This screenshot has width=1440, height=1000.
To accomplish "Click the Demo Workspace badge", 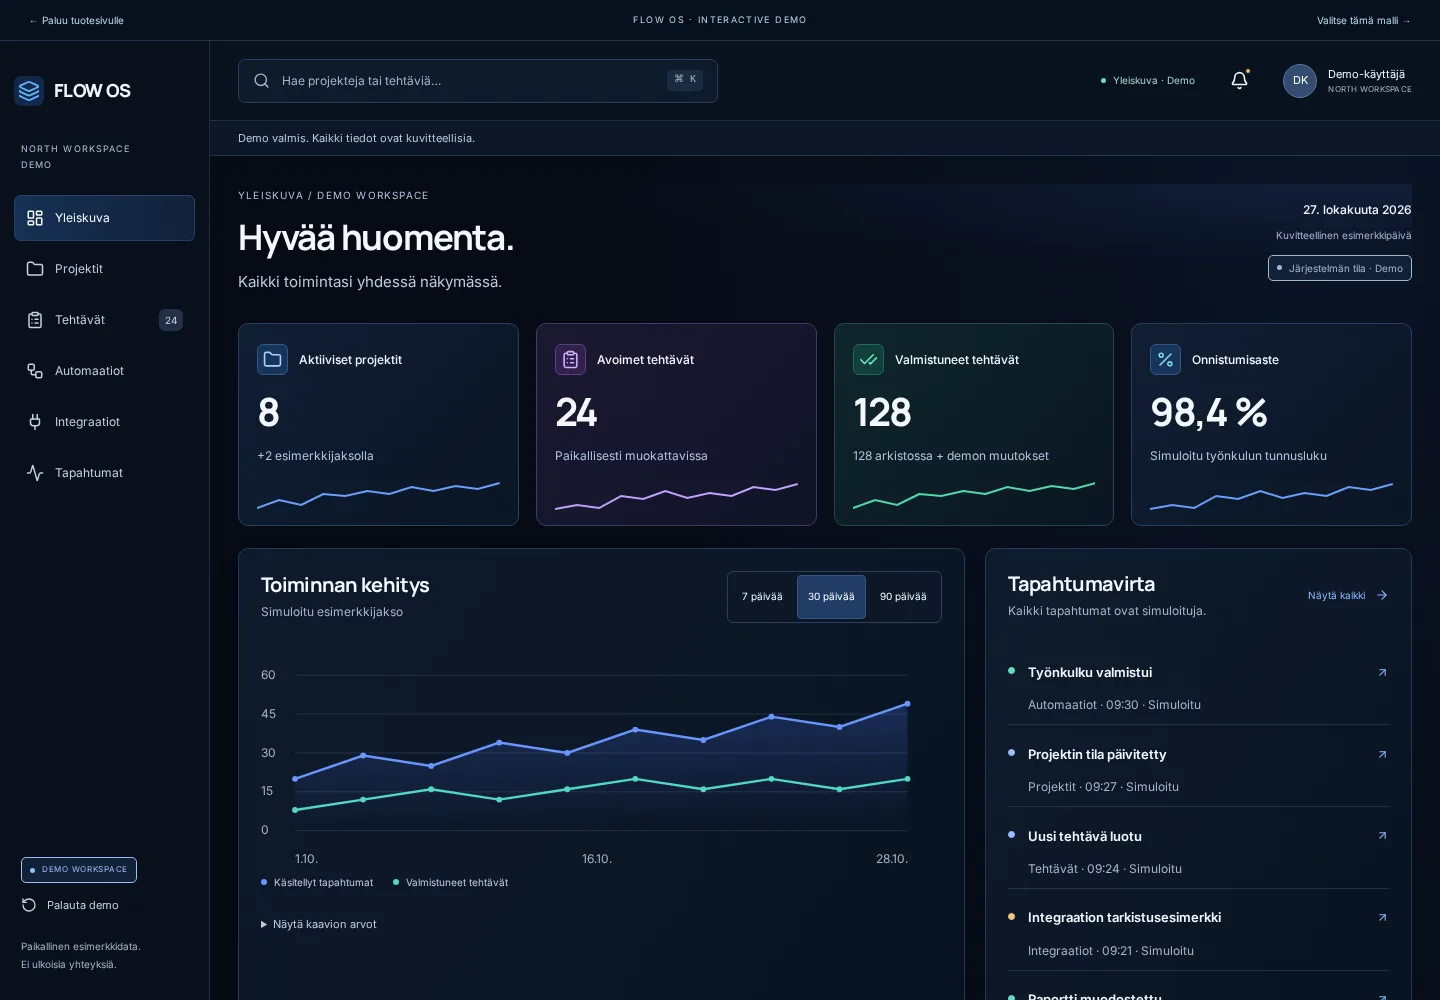I will pos(79,870).
